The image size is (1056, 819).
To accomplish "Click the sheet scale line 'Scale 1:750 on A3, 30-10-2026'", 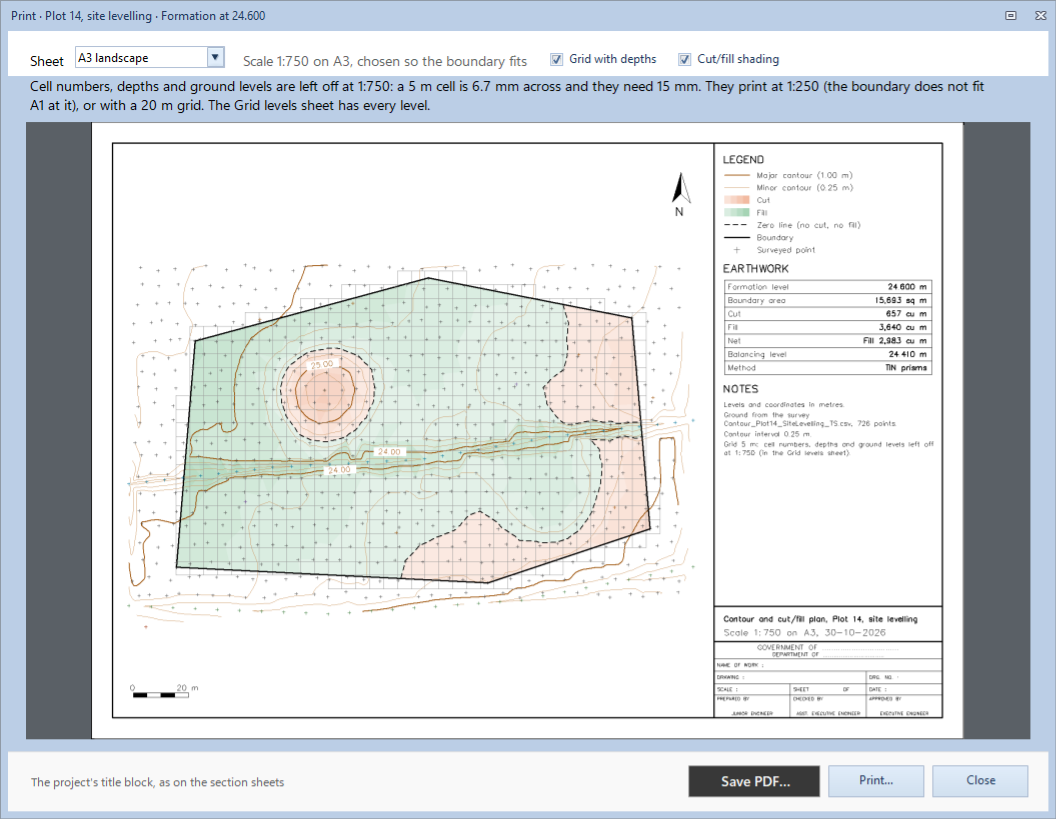I will click(x=804, y=632).
